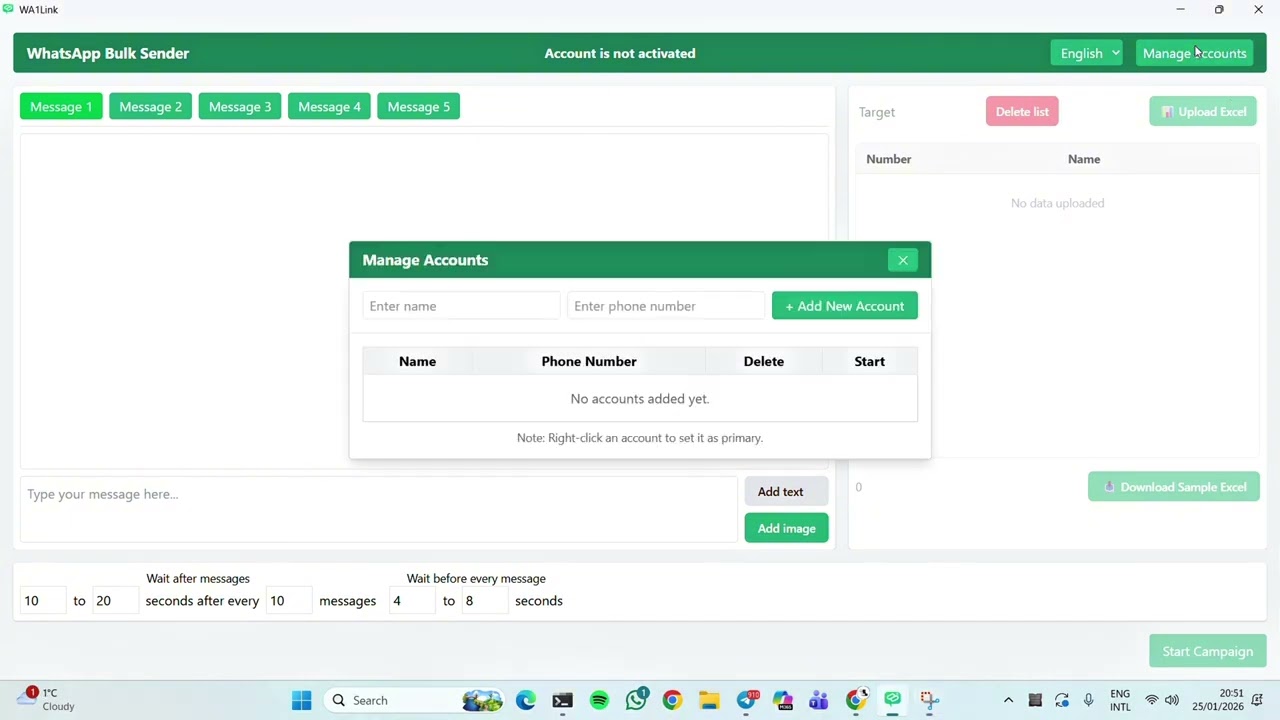Screen dimensions: 1280x720
Task: Focus the Type your message here box
Action: [x=379, y=509]
